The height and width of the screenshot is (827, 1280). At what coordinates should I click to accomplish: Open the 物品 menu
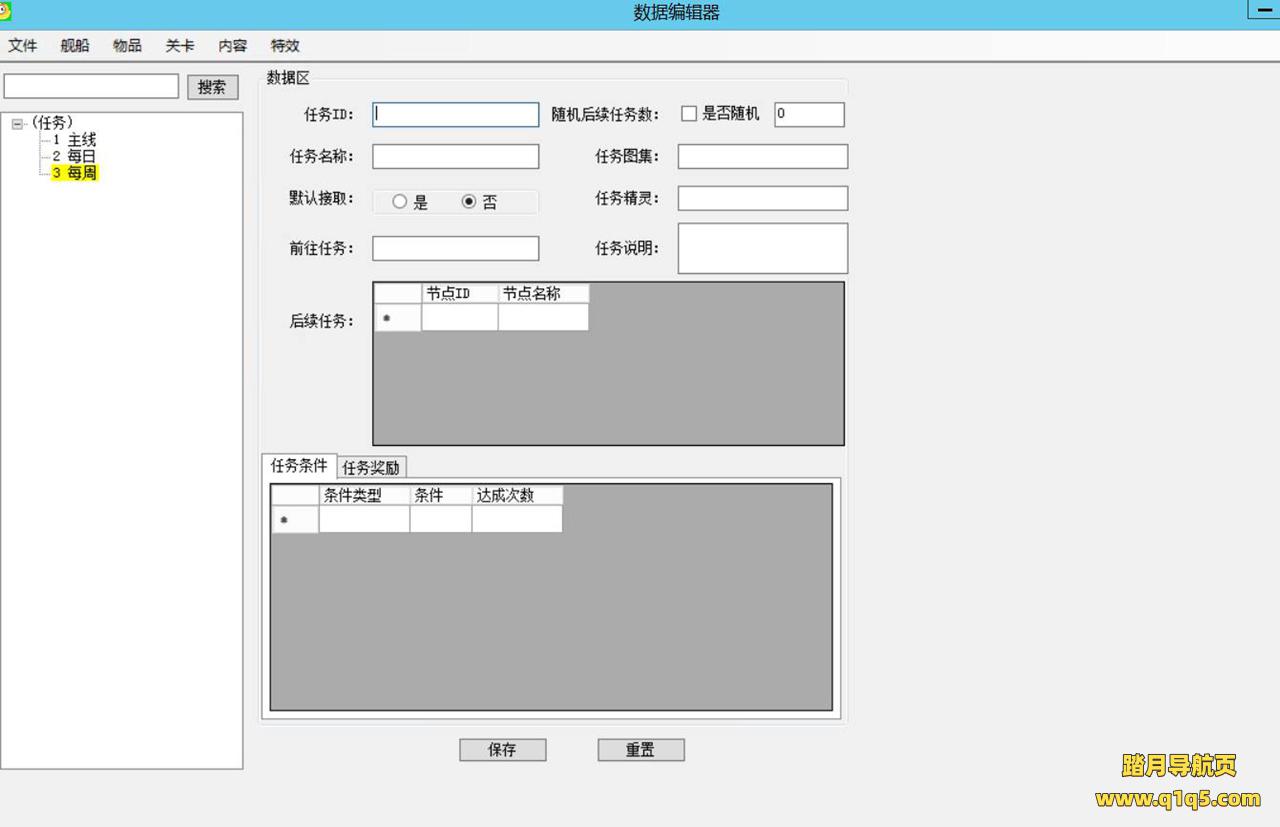(x=127, y=46)
